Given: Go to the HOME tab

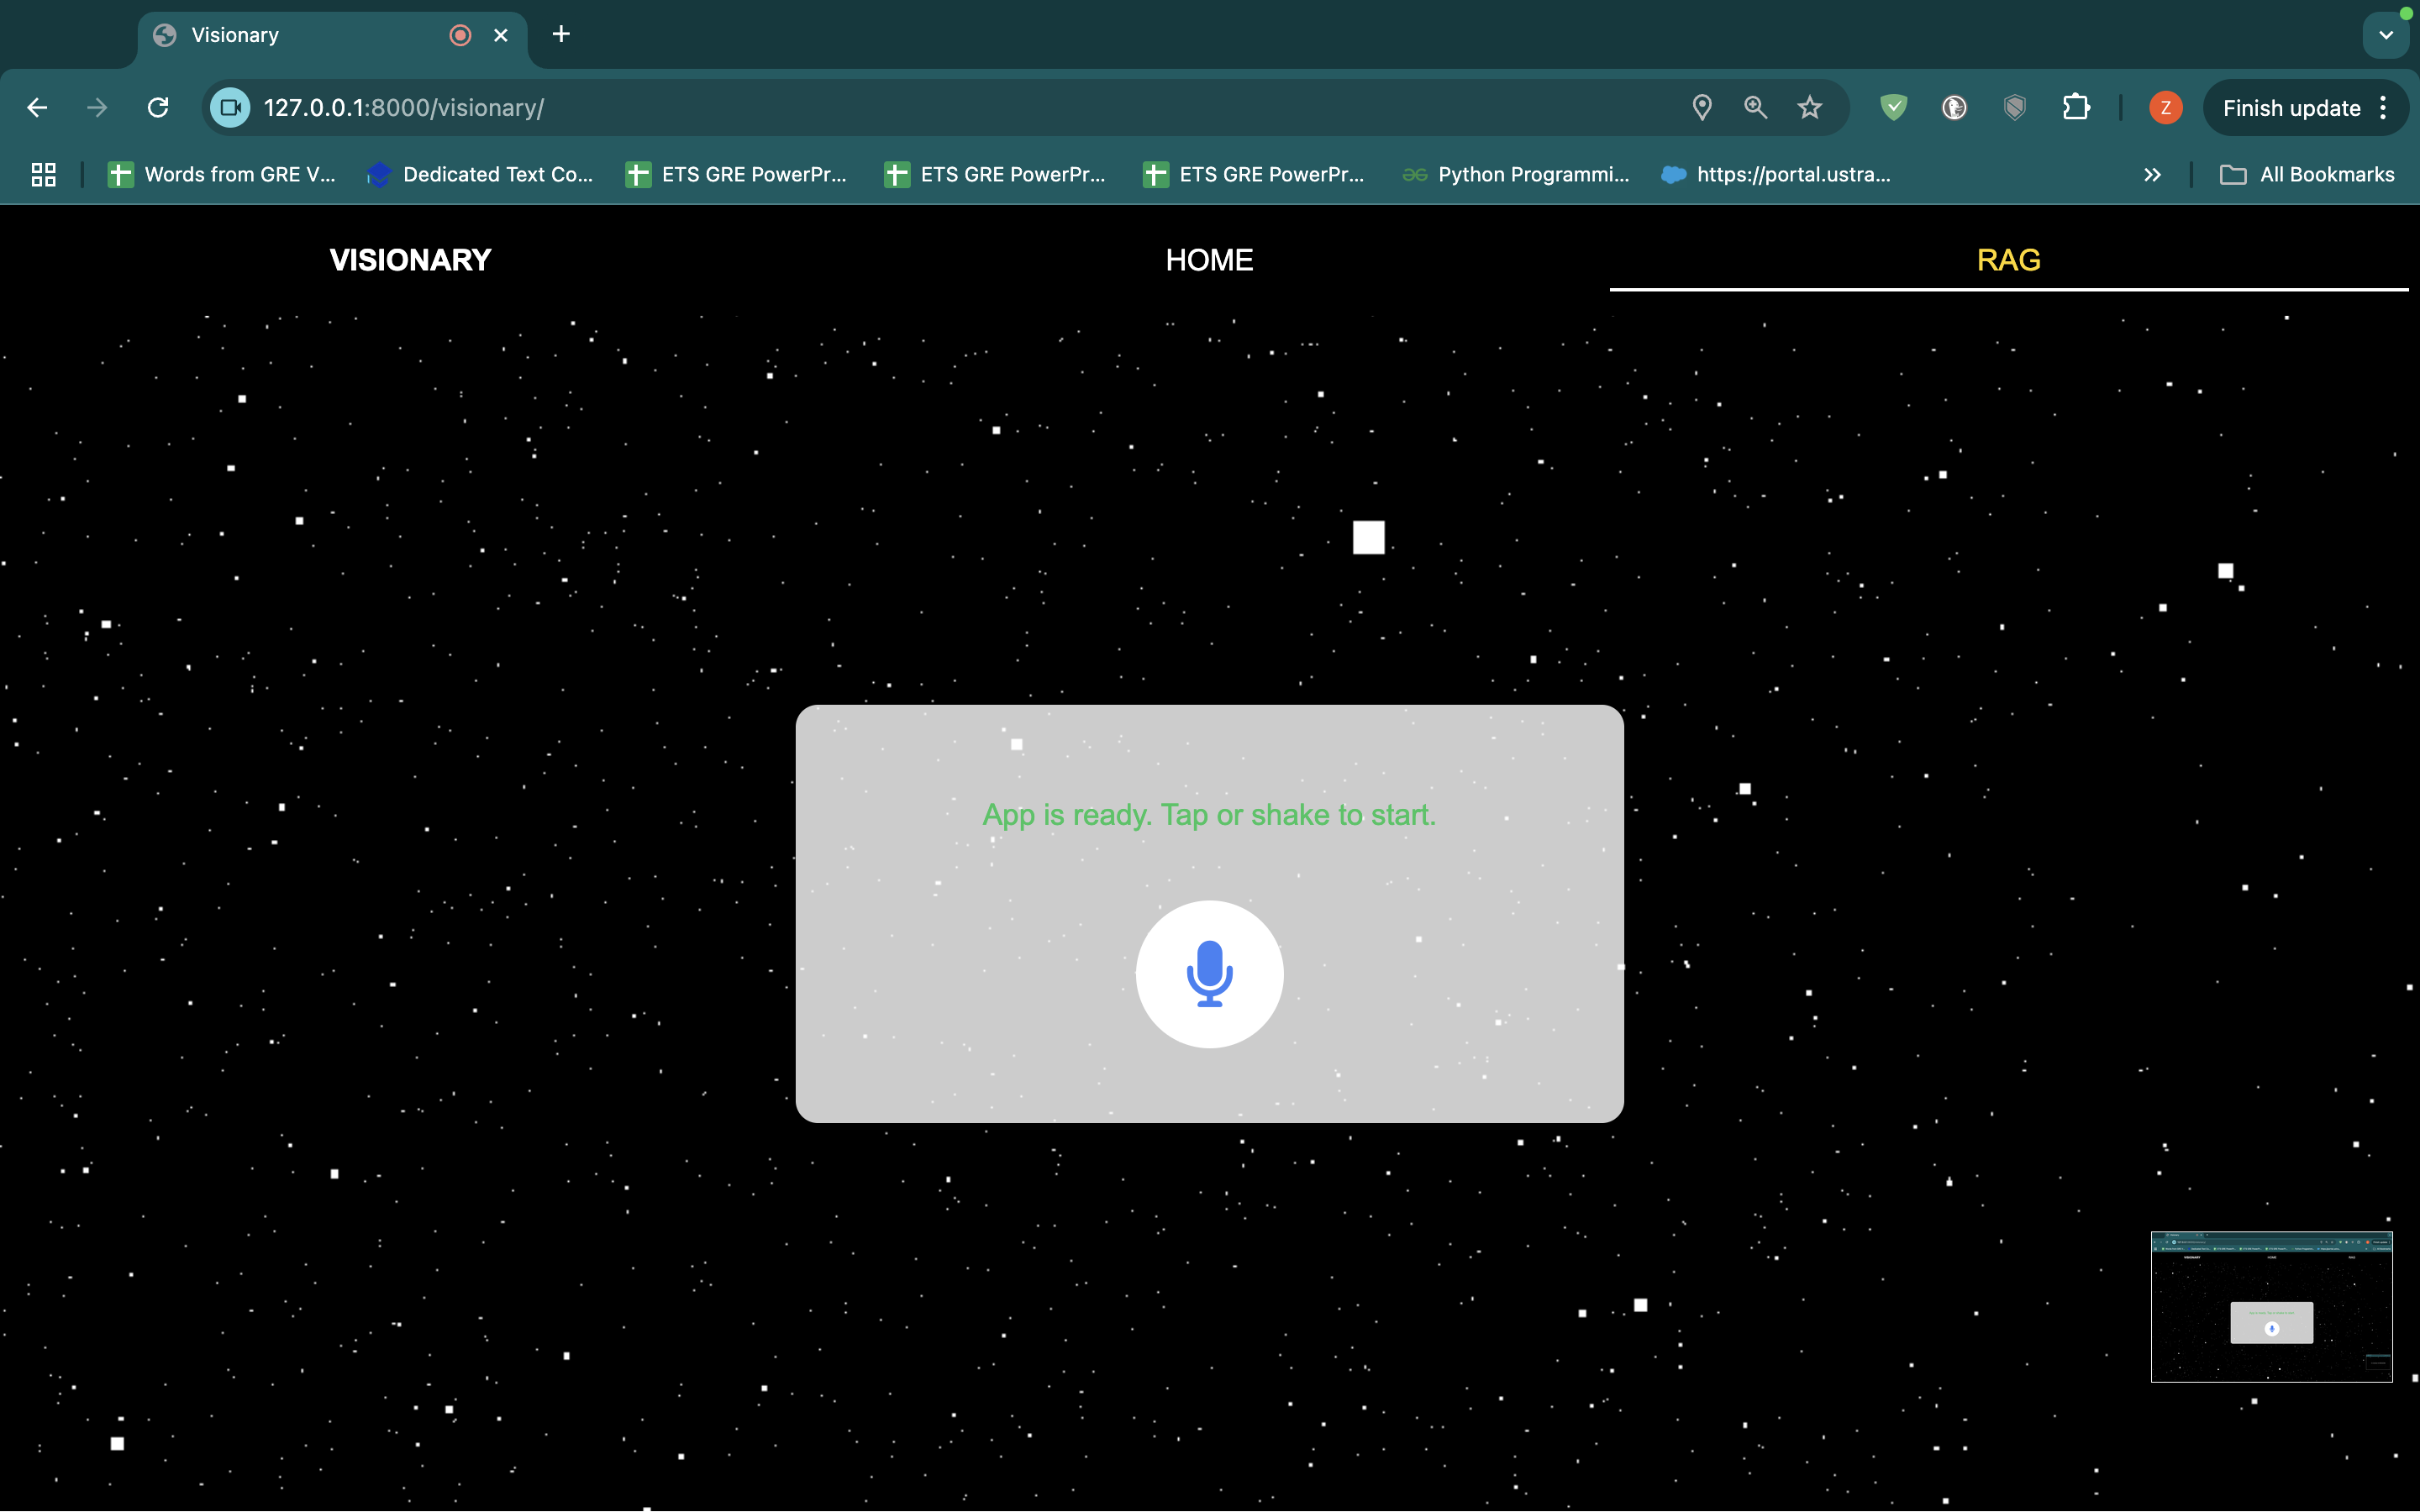Looking at the screenshot, I should (1209, 260).
